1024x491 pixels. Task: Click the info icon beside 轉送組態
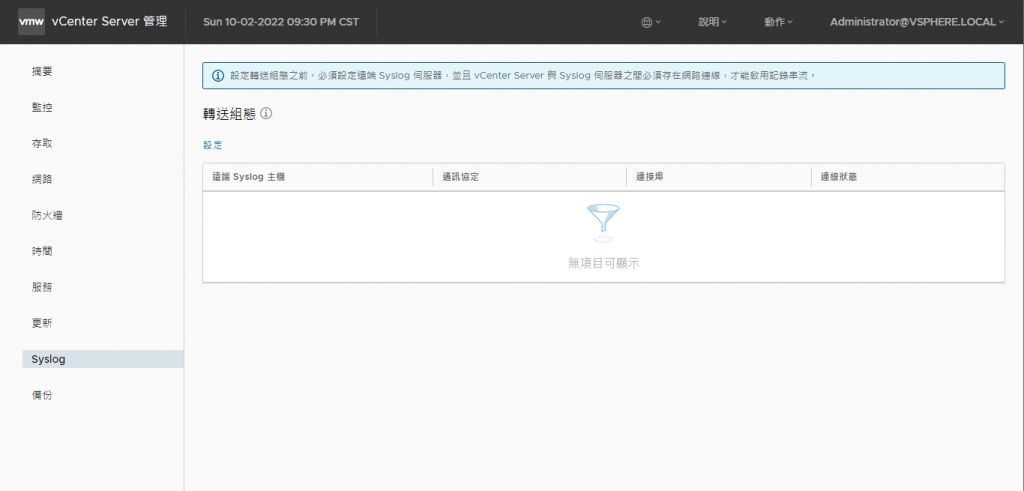pyautogui.click(x=266, y=113)
